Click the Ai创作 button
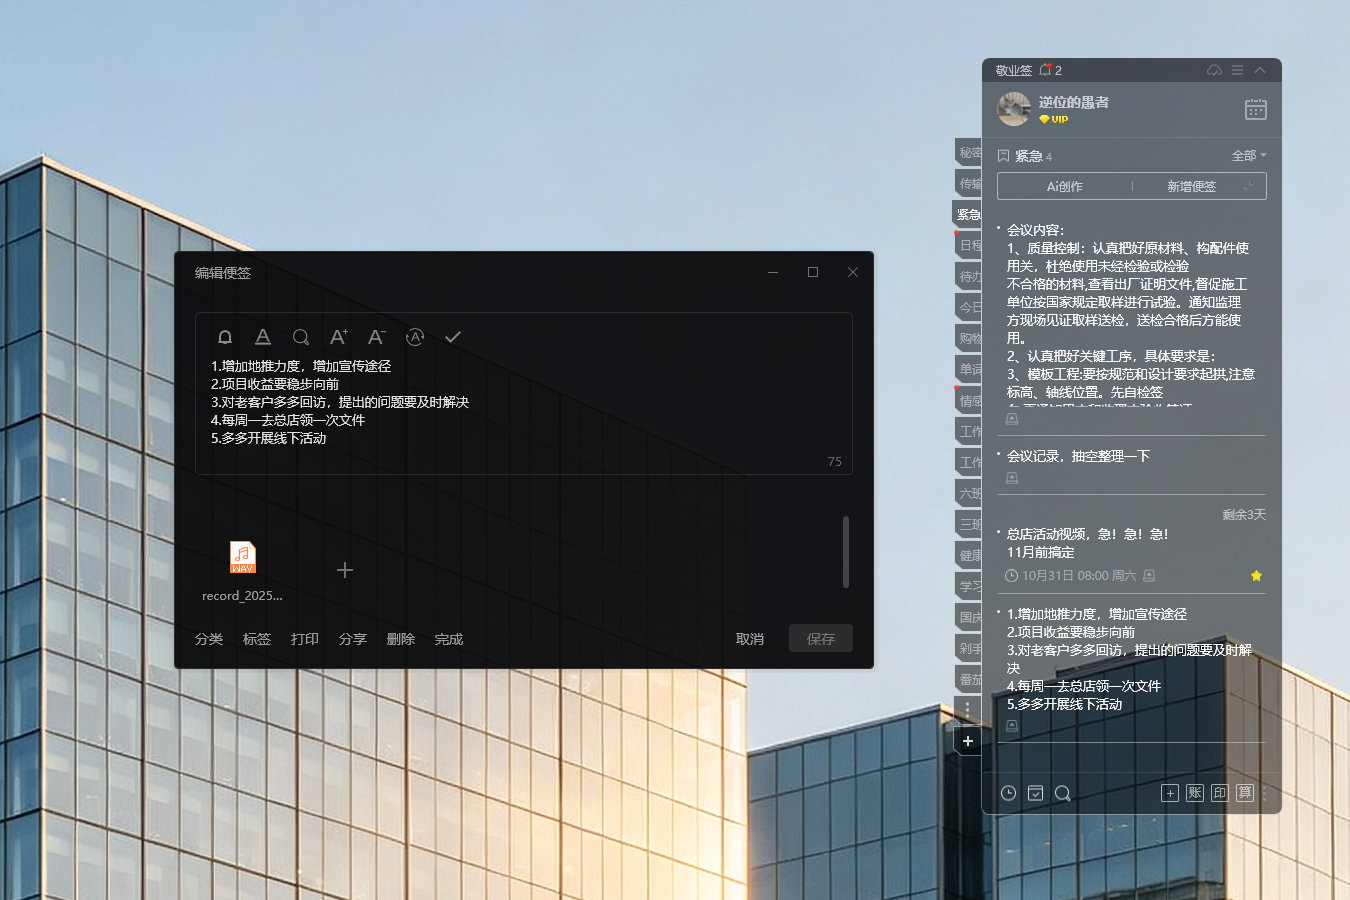Viewport: 1350px width, 900px height. click(x=1065, y=186)
